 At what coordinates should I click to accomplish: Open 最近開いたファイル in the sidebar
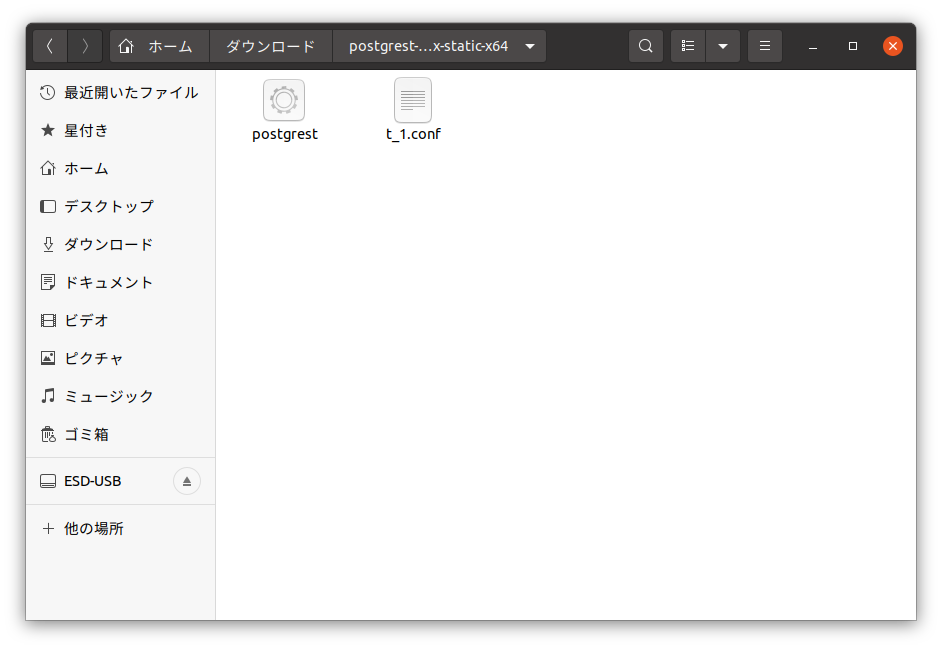click(x=120, y=93)
